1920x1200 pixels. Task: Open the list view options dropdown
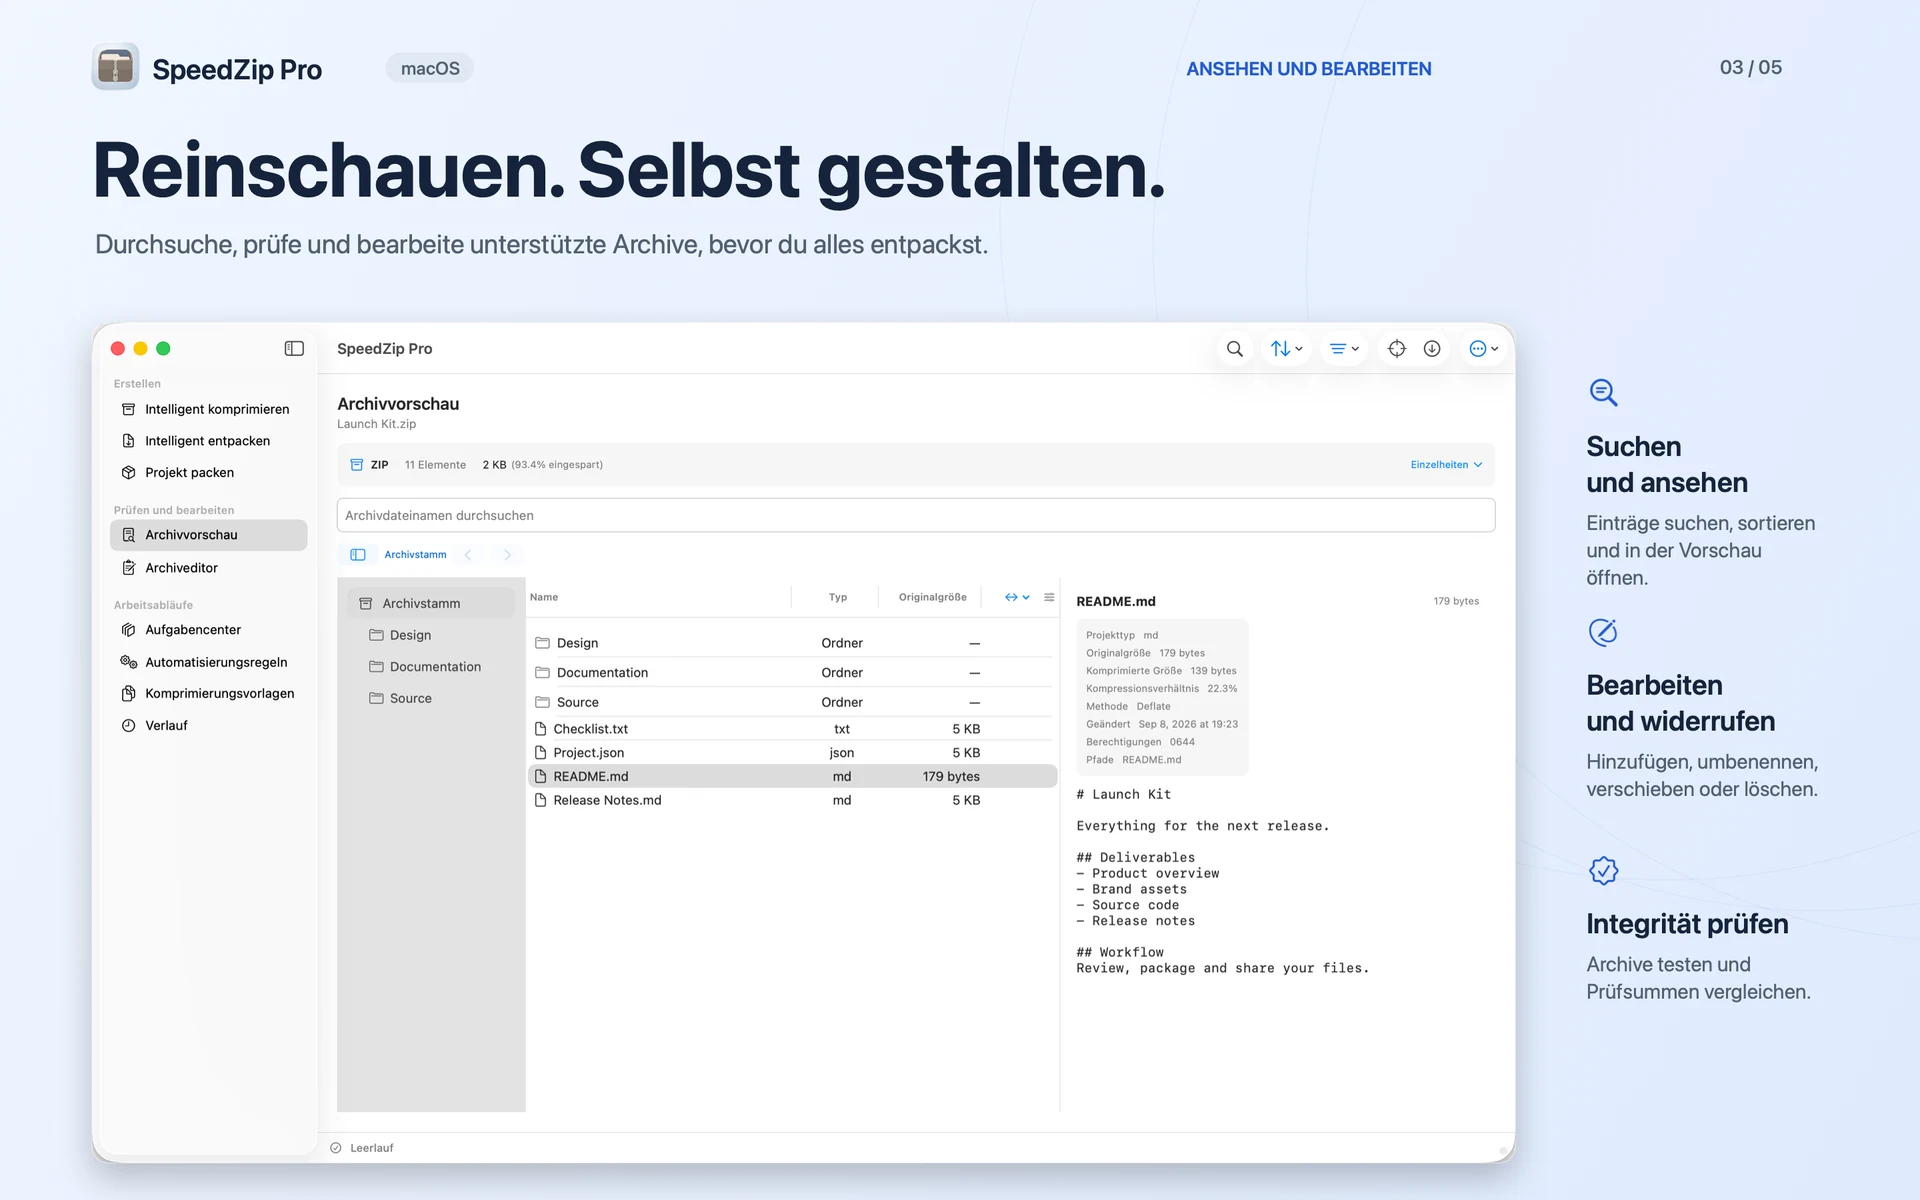(x=1344, y=349)
